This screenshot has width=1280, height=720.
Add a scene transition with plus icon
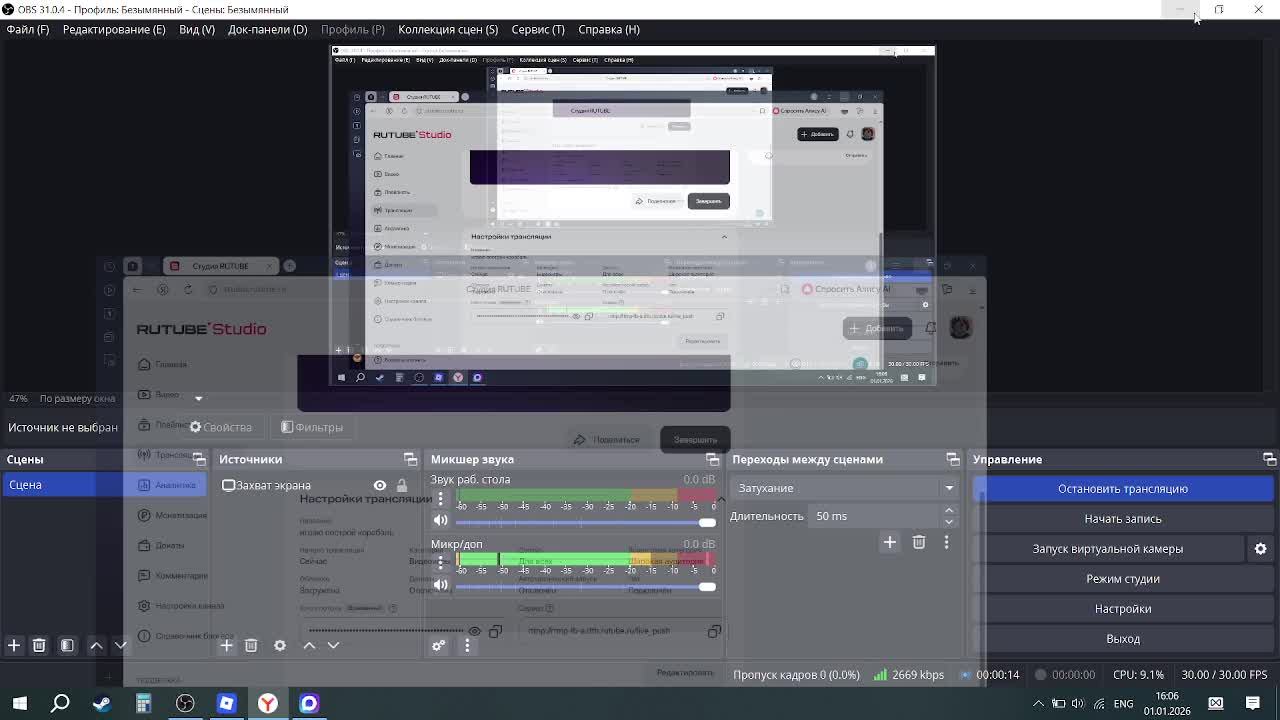[x=889, y=542]
